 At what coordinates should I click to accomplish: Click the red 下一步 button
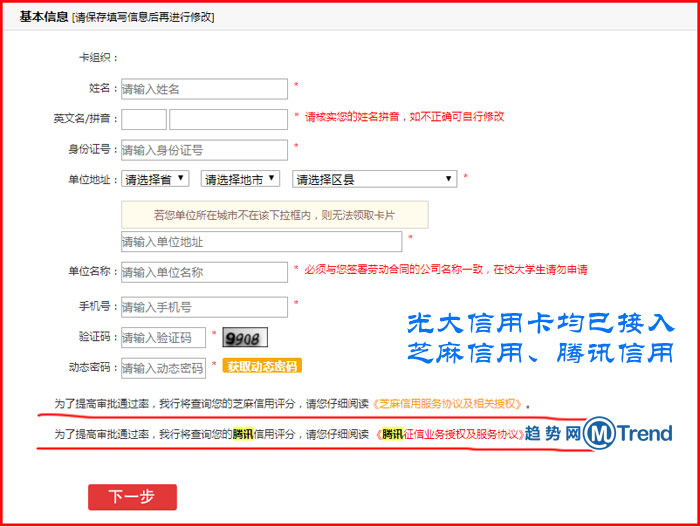132,497
